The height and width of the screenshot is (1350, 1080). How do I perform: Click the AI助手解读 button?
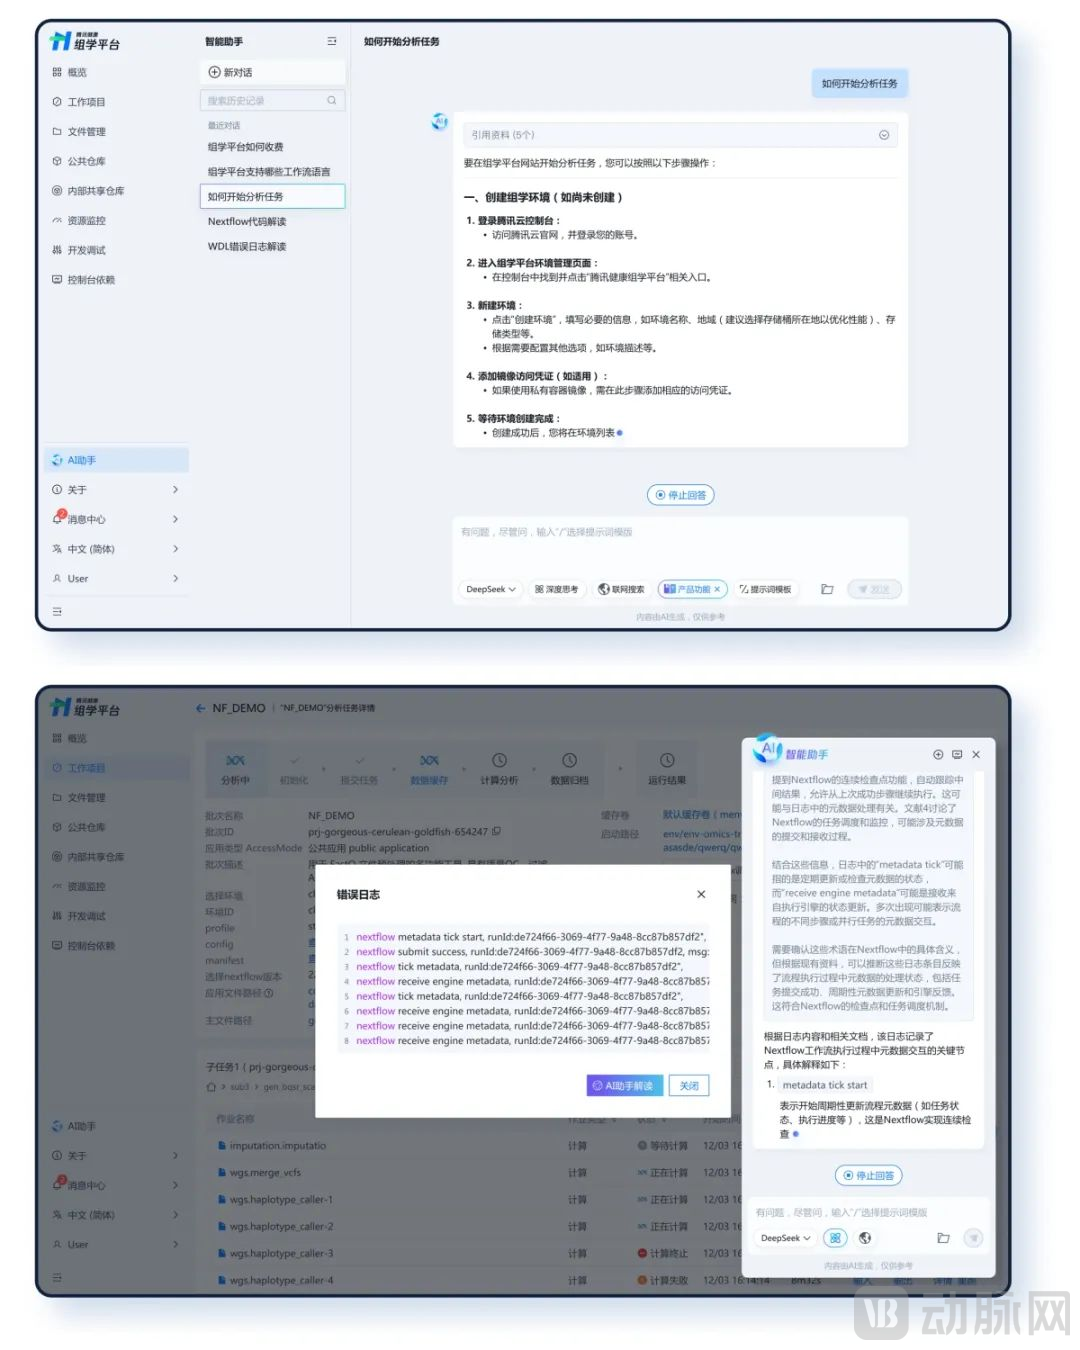[x=623, y=1085]
